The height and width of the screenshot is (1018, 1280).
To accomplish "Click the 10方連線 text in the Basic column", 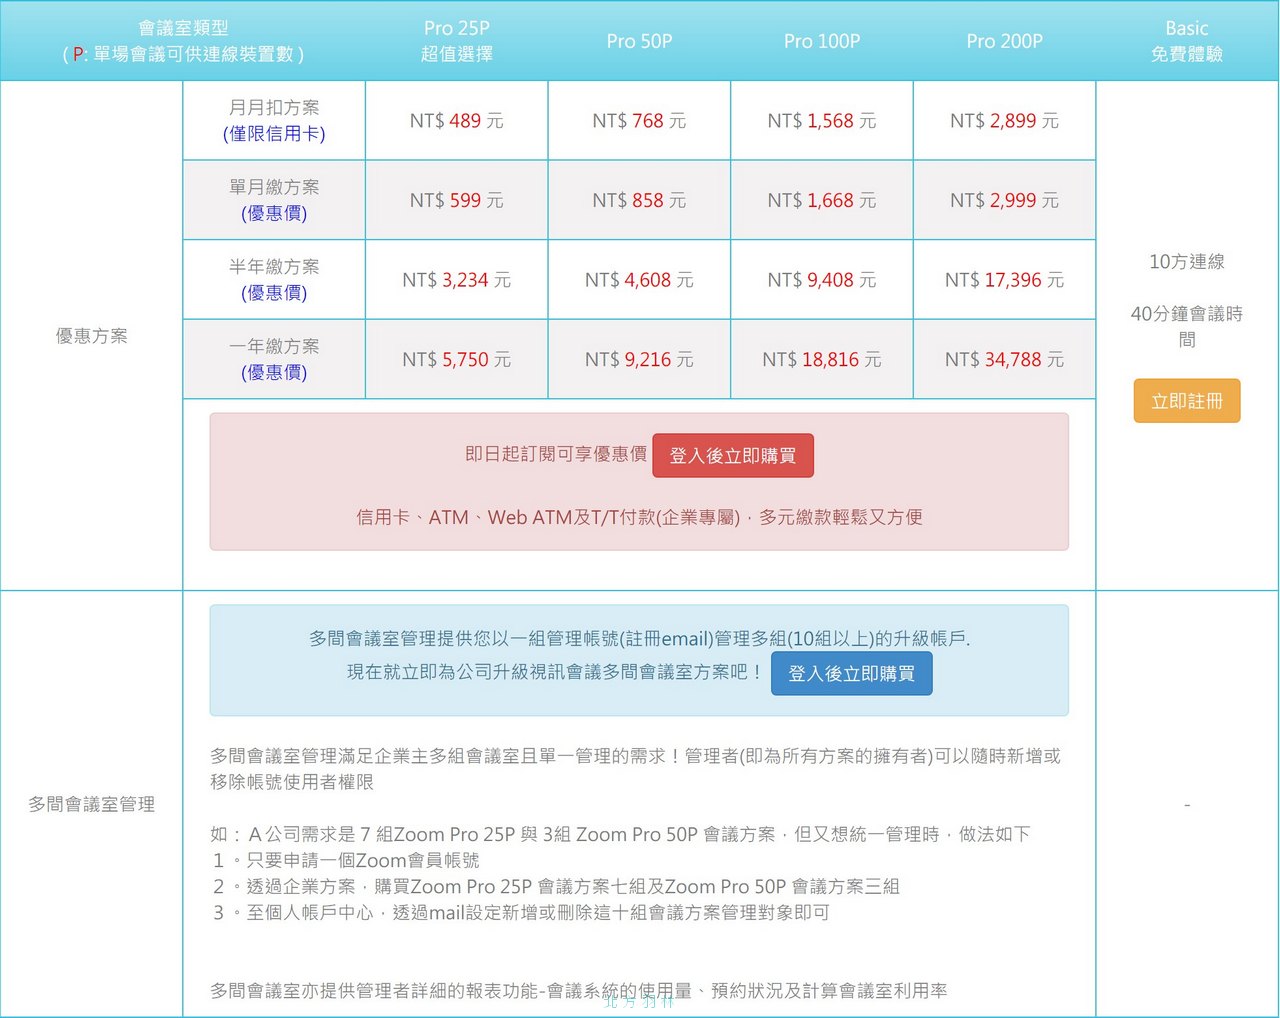I will [x=1187, y=262].
